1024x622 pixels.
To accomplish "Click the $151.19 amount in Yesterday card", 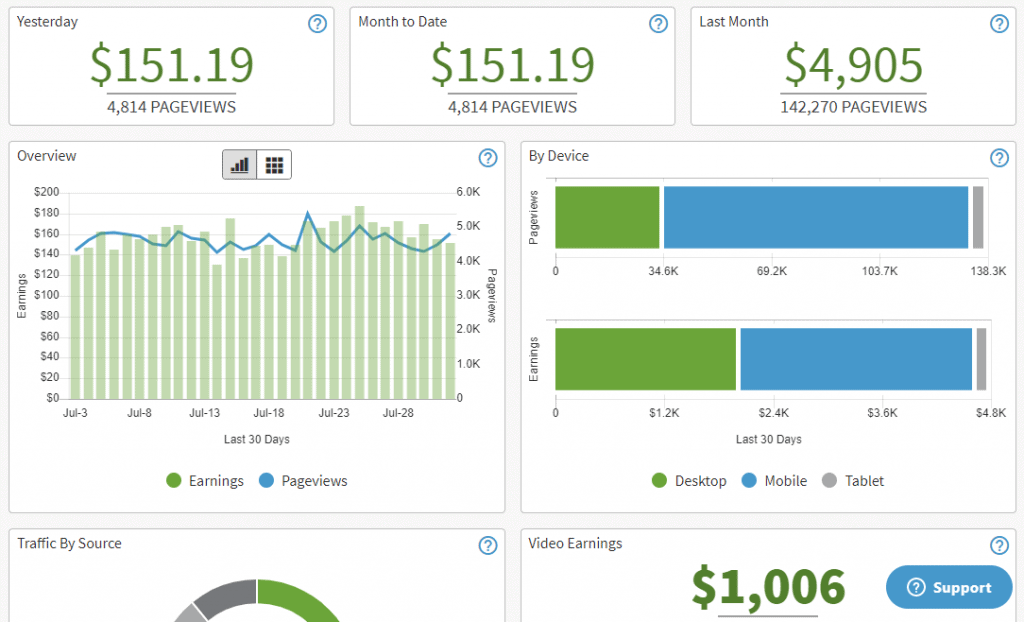I will [x=171, y=65].
